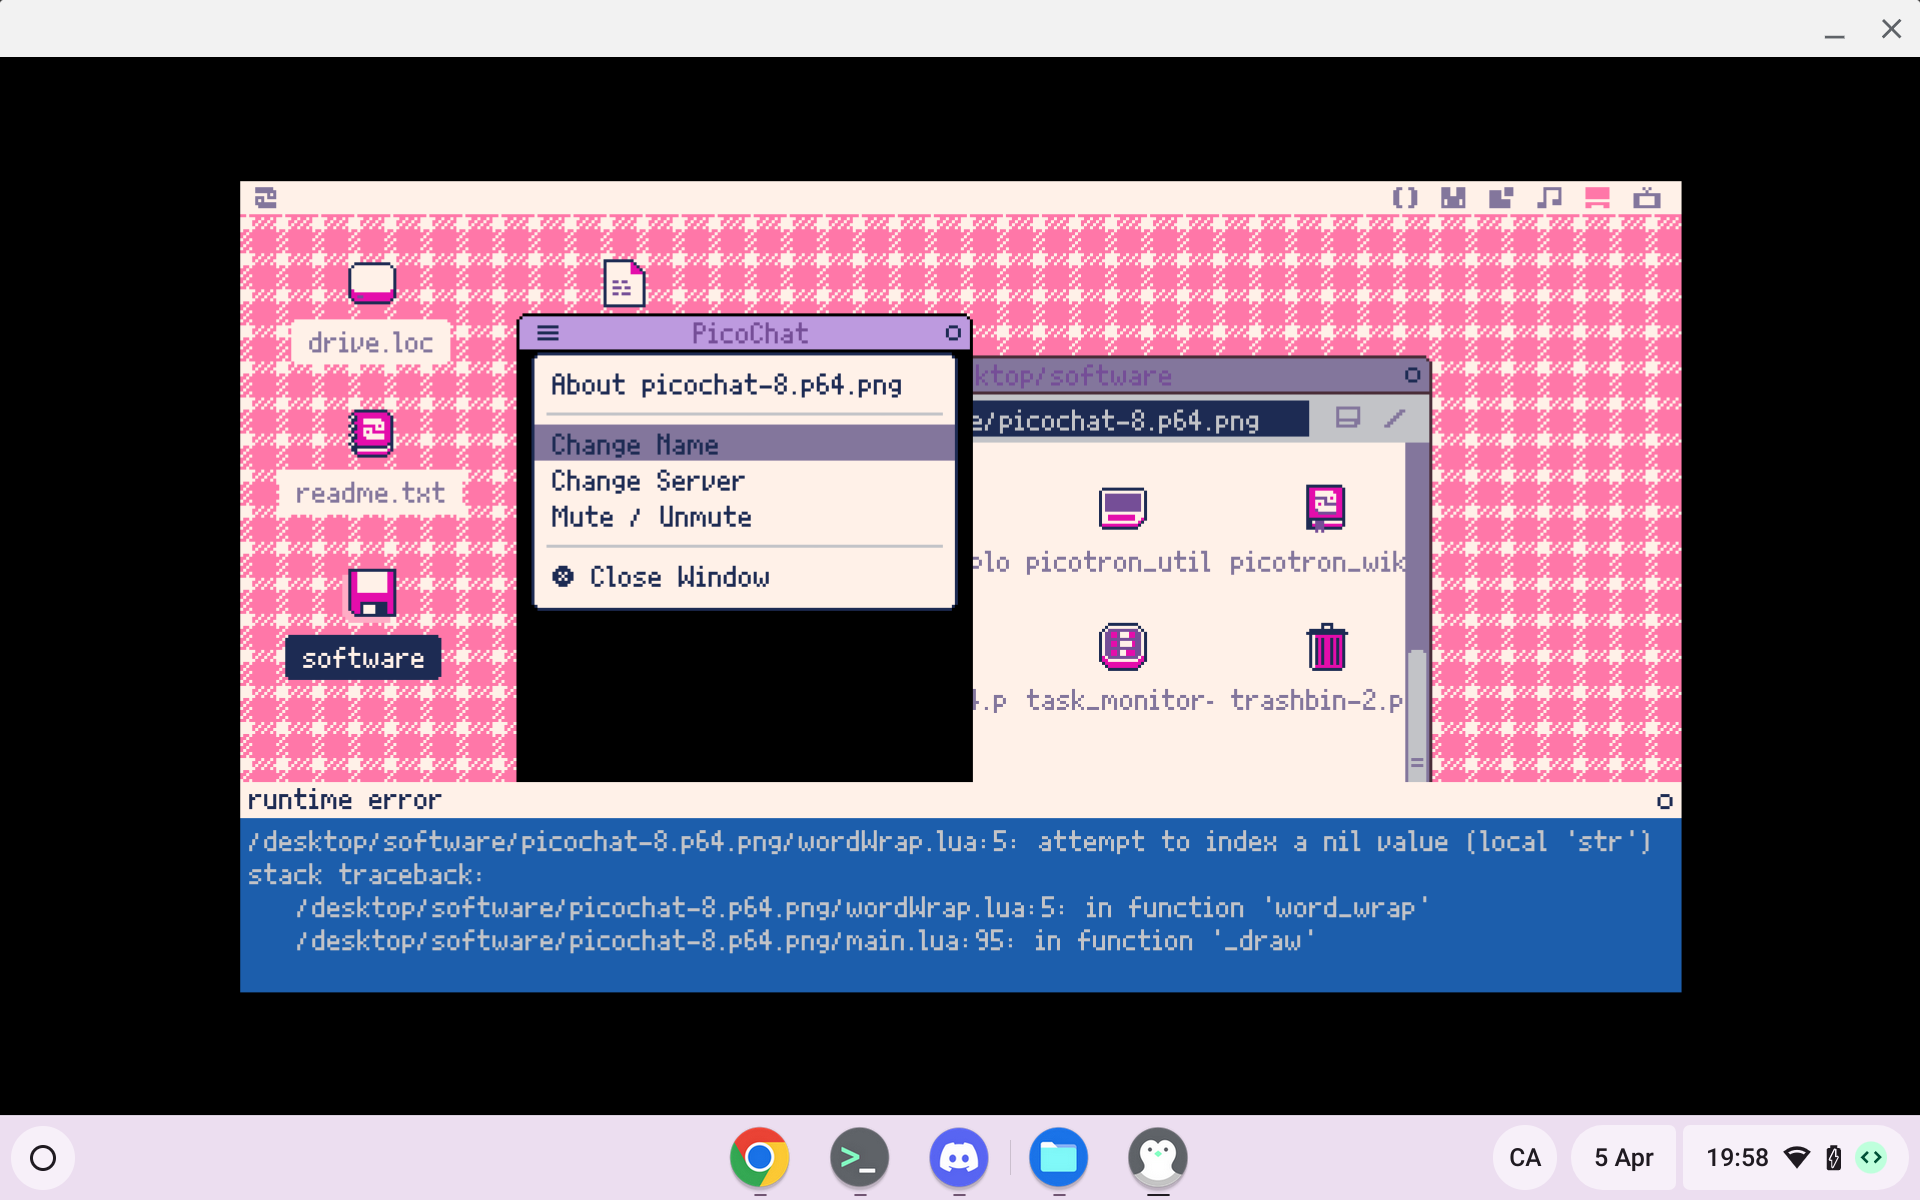Select the picotron_wiki file icon
This screenshot has width=1920, height=1200.
coord(1325,508)
